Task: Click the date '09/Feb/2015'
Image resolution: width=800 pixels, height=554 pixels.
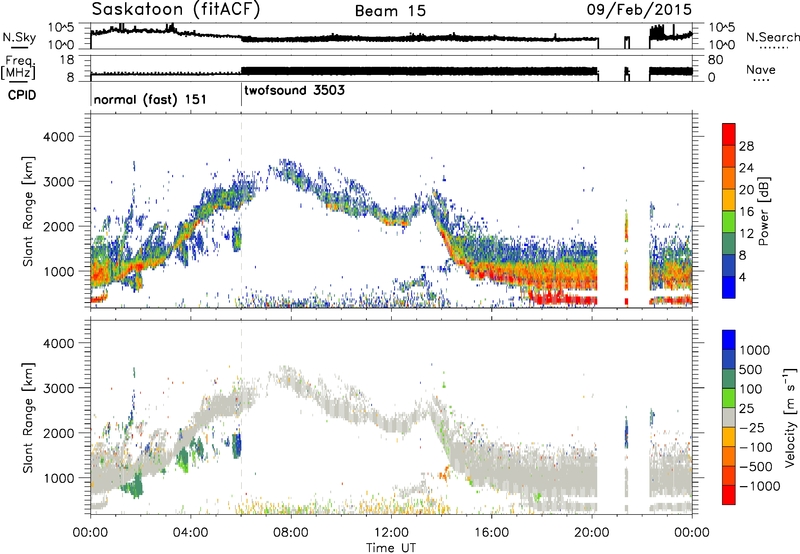Action: pyautogui.click(x=639, y=9)
